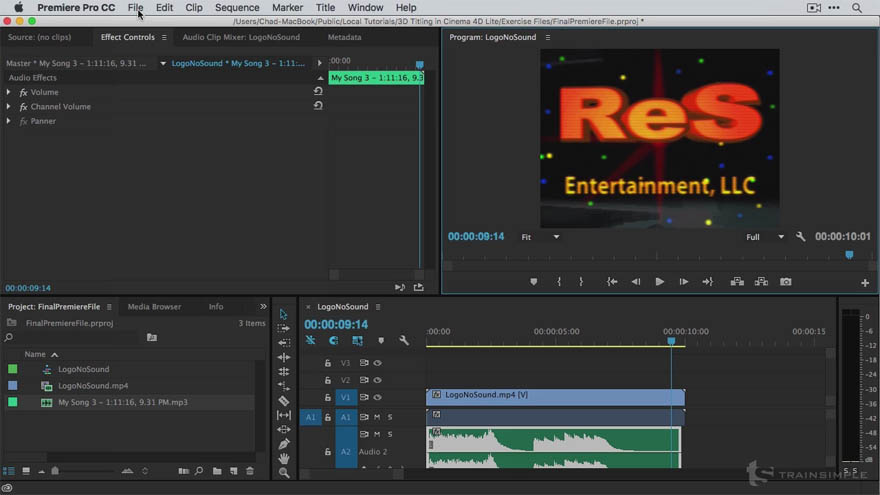Screen dimensions: 880x495
Task: Select the Ripple Edit tool
Action: tap(284, 342)
